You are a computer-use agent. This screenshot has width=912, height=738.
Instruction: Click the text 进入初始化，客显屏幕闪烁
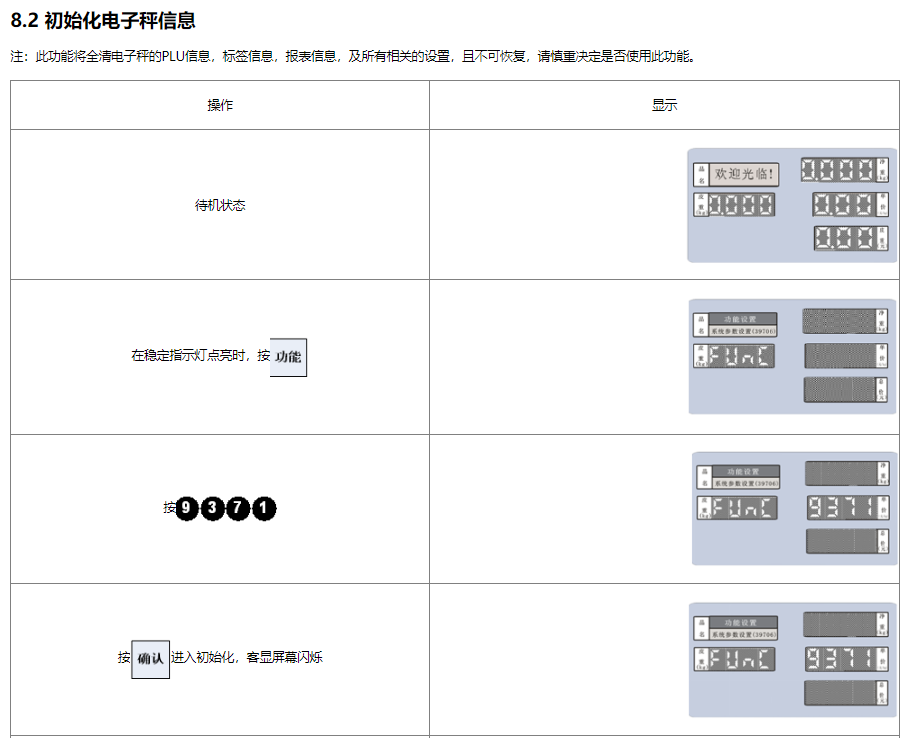[246, 658]
